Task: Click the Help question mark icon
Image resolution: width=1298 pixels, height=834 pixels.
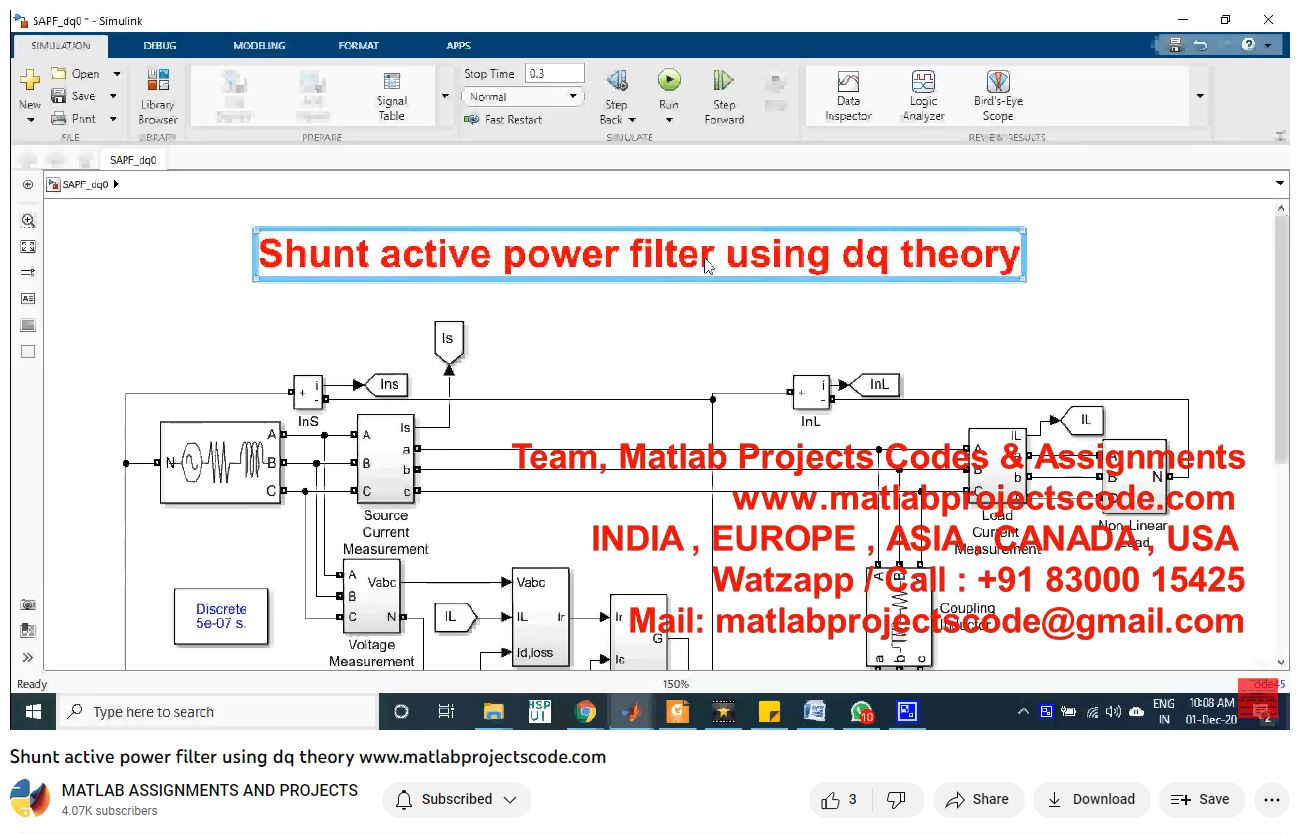Action: pyautogui.click(x=1249, y=45)
